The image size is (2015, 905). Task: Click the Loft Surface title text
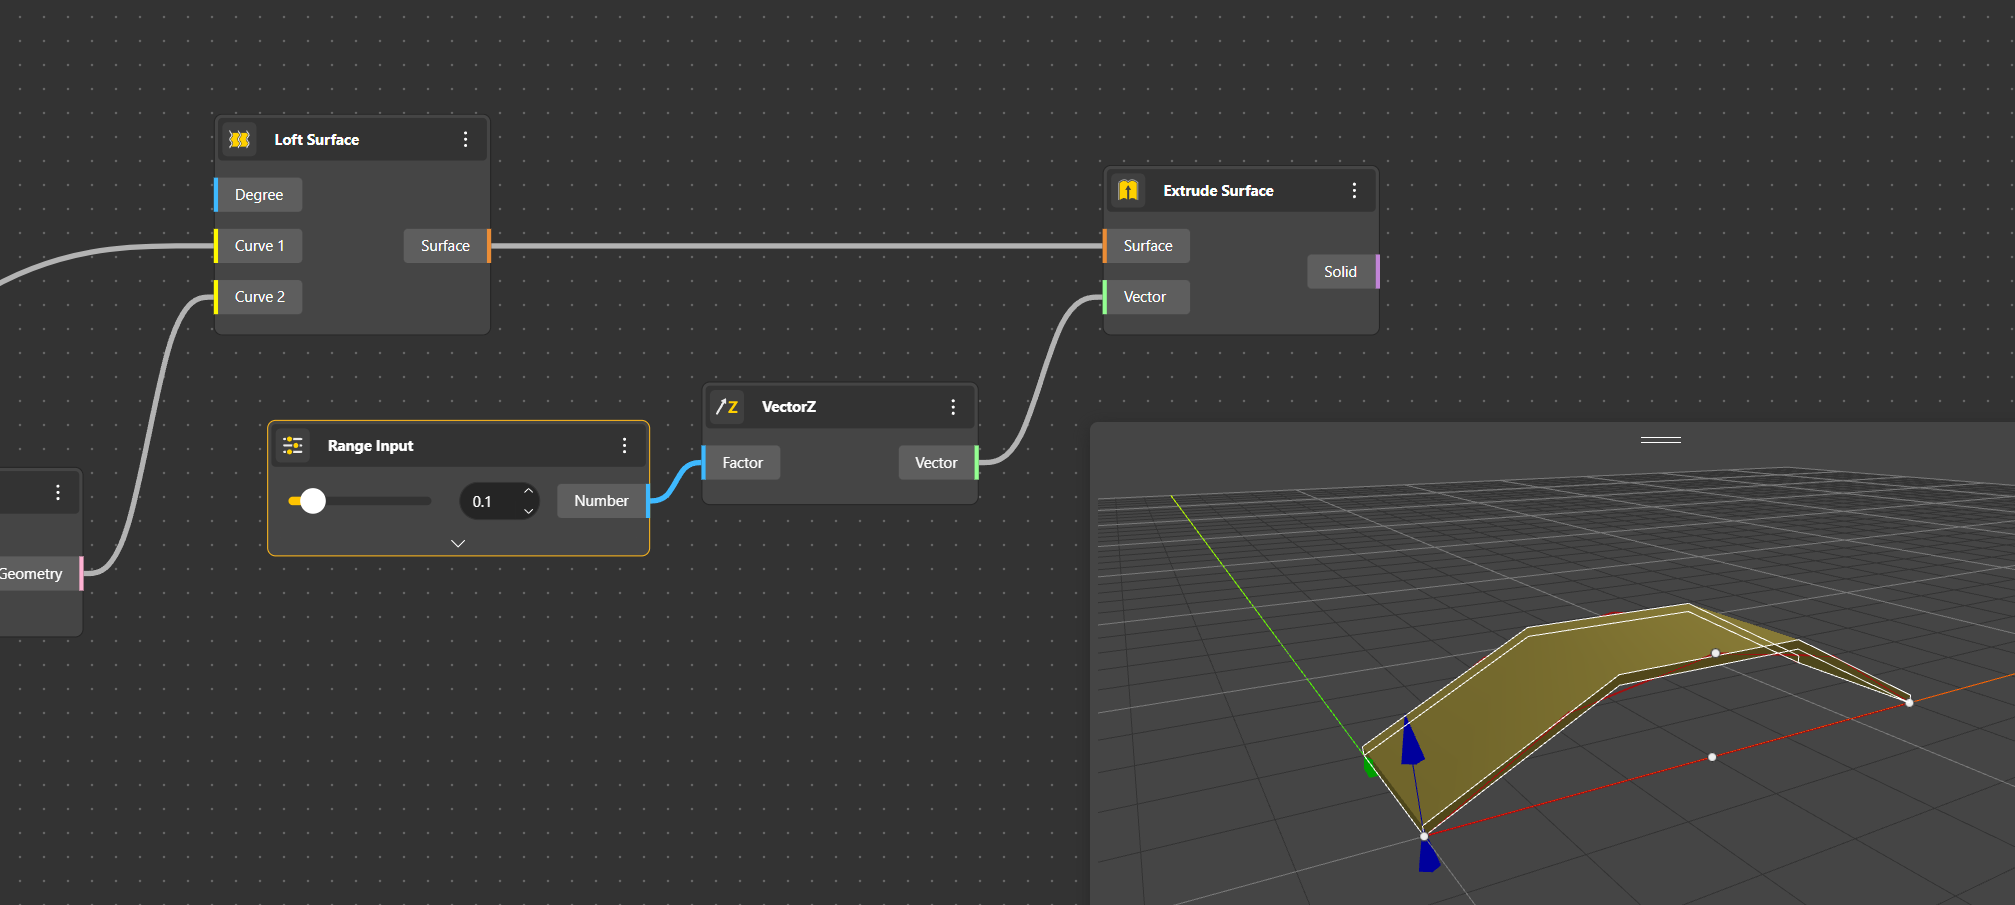[317, 140]
